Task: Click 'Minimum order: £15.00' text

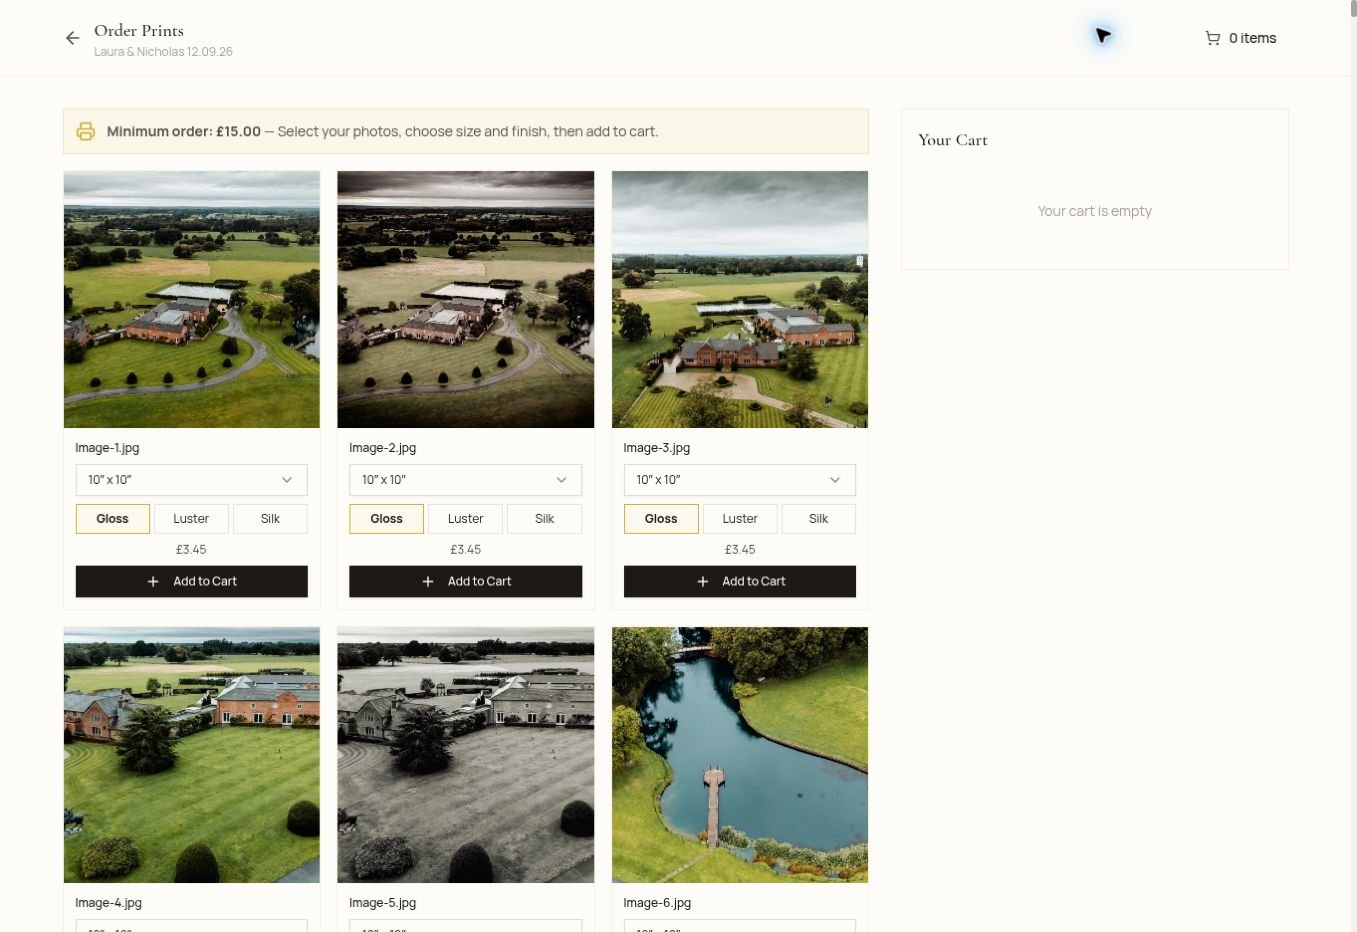Action: (x=184, y=131)
